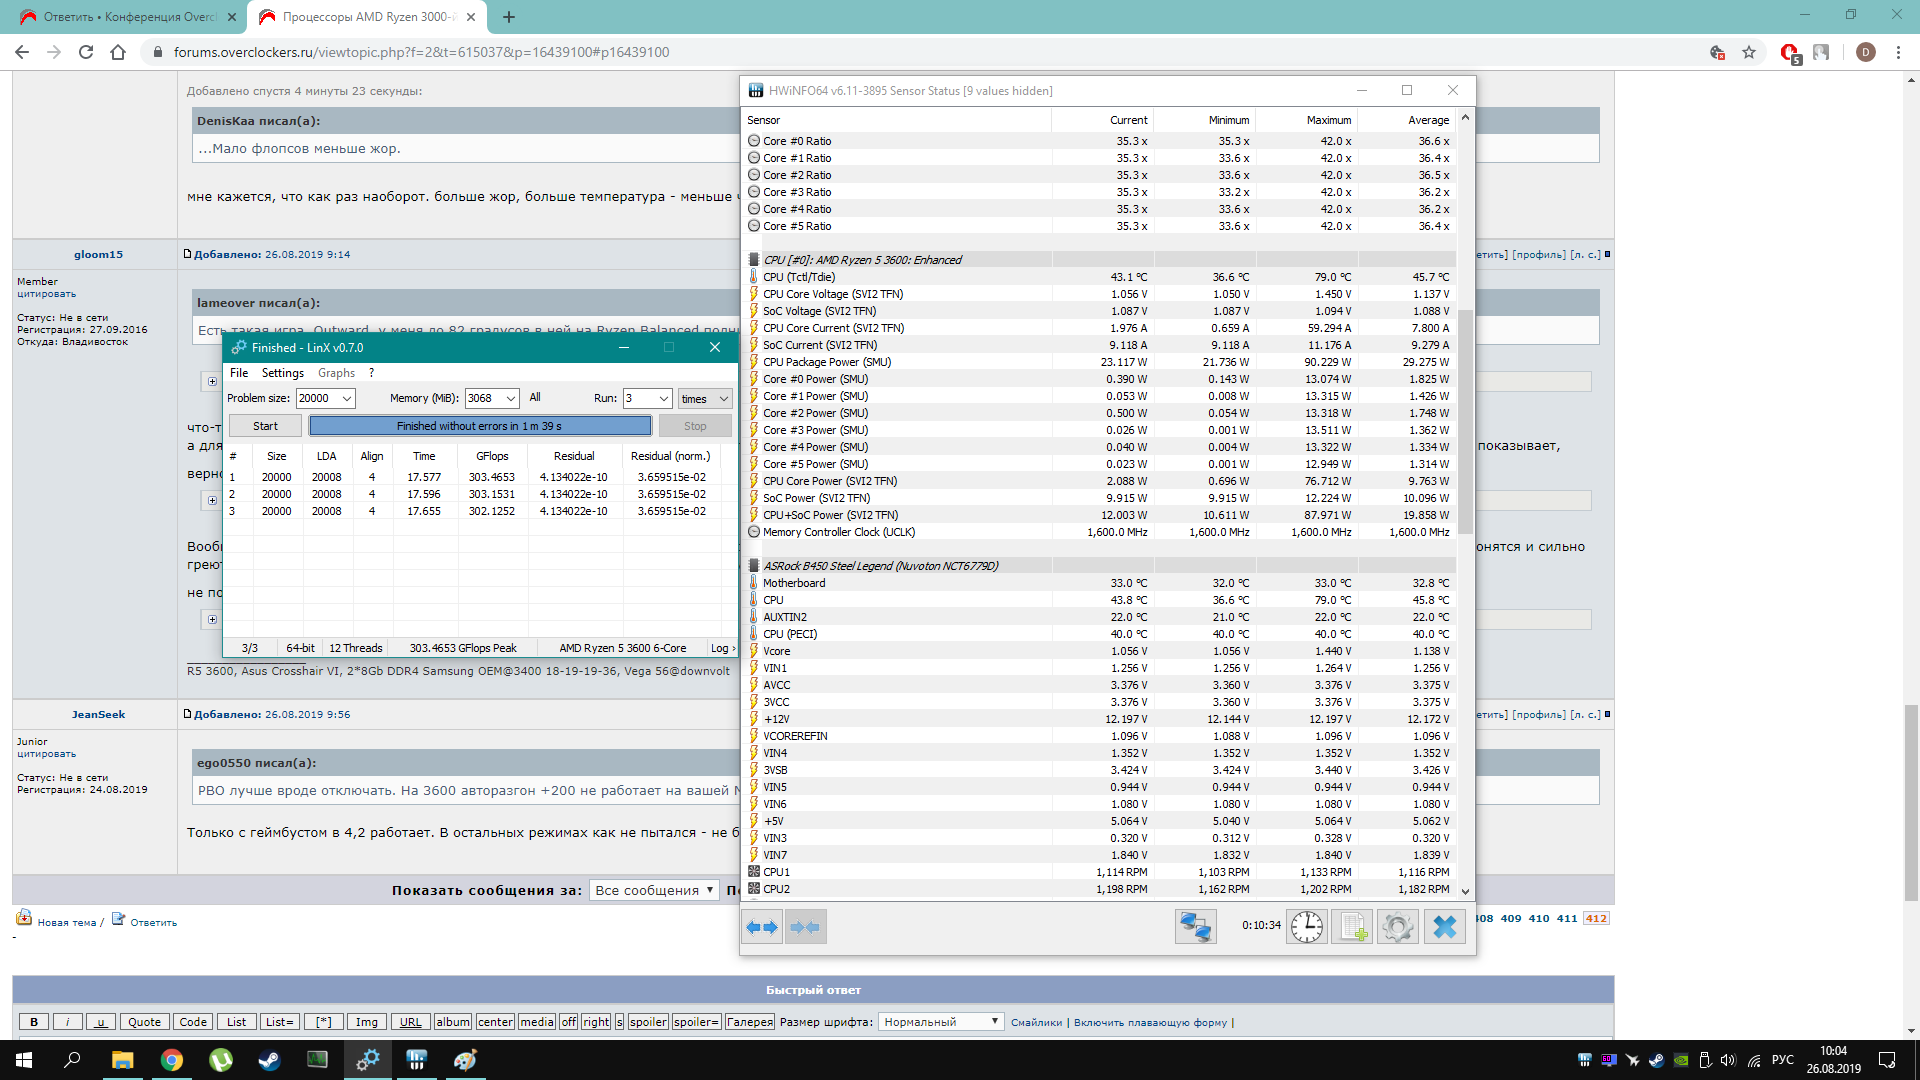Viewport: 1920px width, 1080px height.
Task: Go to forum page 411 link
Action: click(x=1566, y=918)
